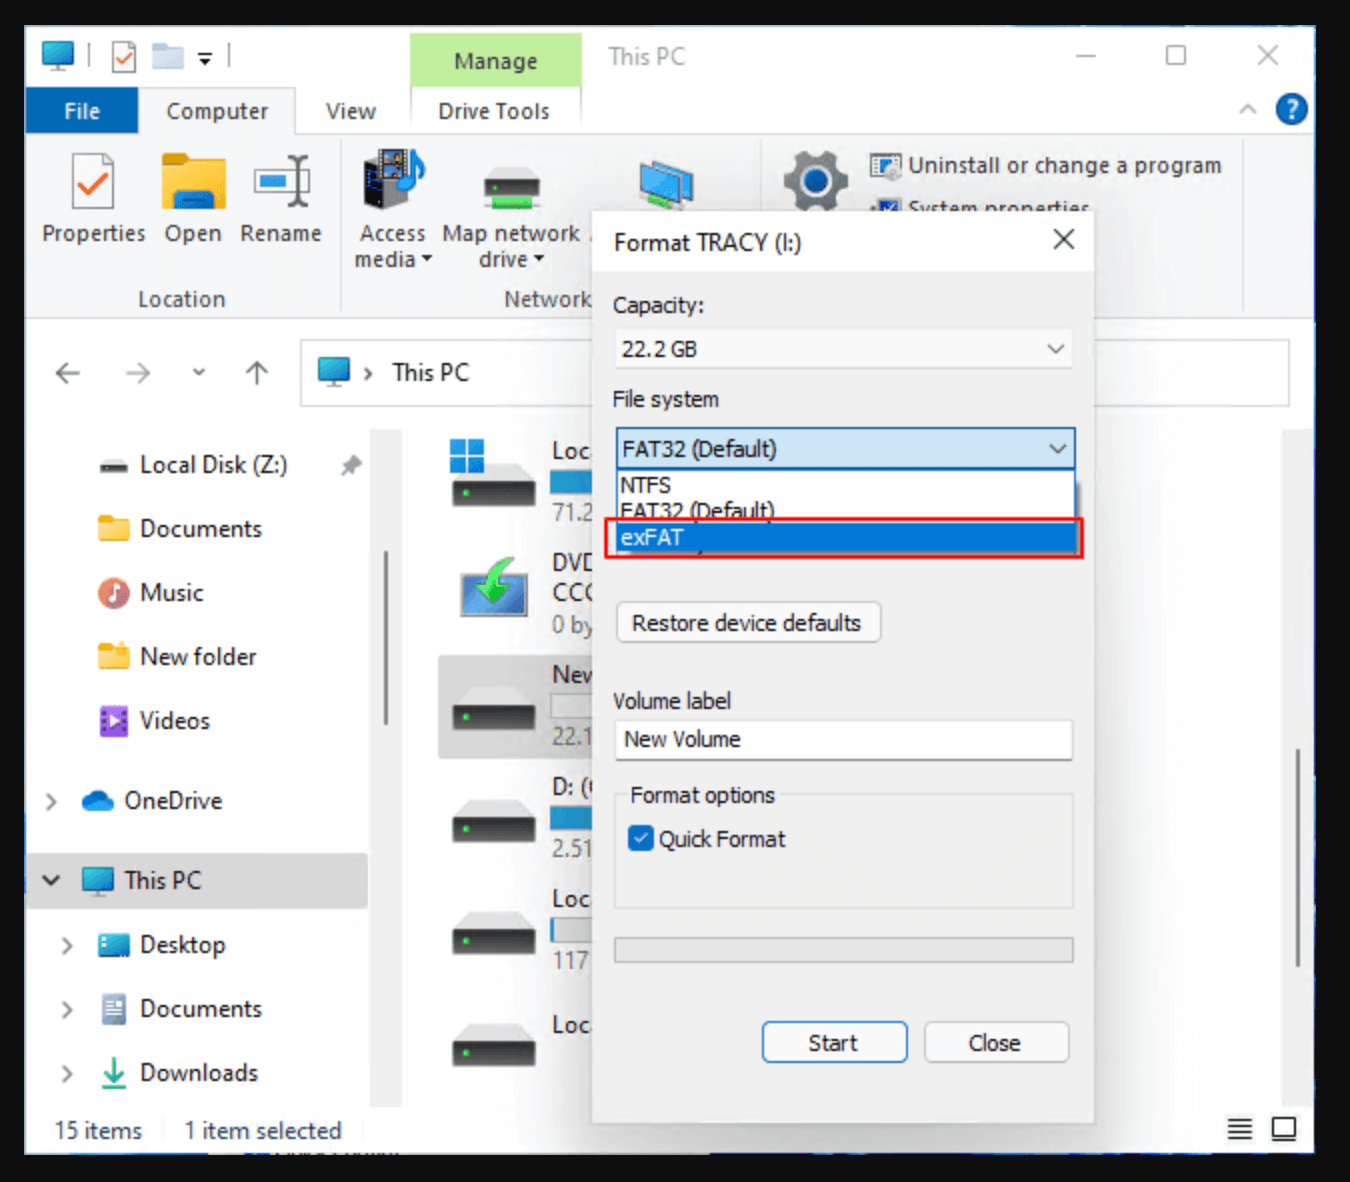The image size is (1350, 1182).
Task: Uncheck the Quick Format checkbox
Action: tap(641, 838)
